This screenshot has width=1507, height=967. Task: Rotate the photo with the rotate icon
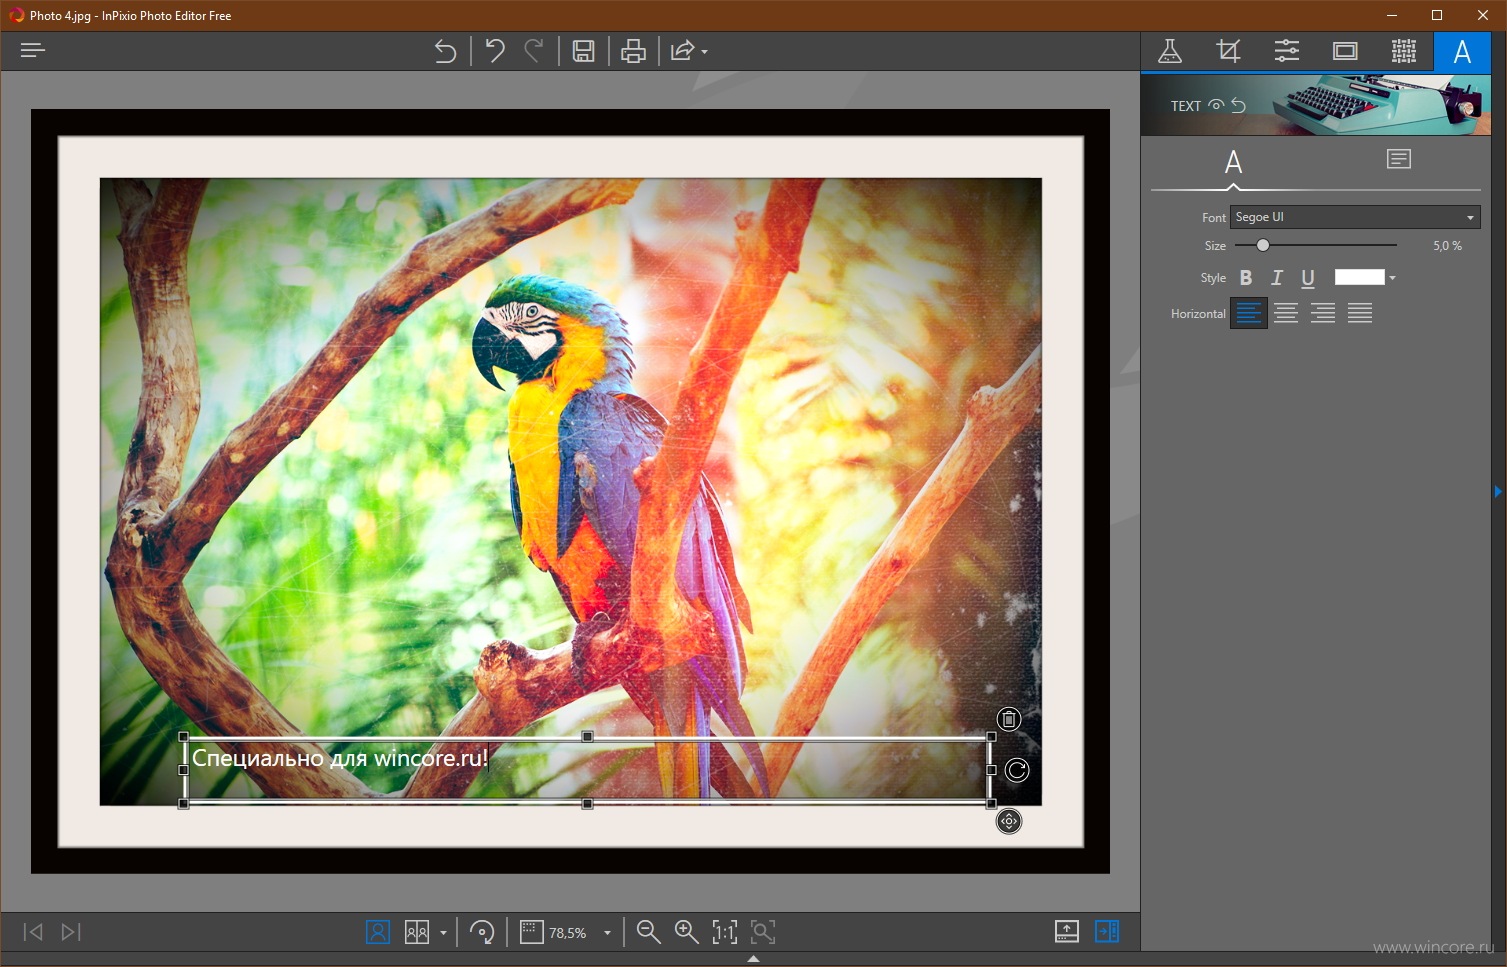pyautogui.click(x=482, y=932)
